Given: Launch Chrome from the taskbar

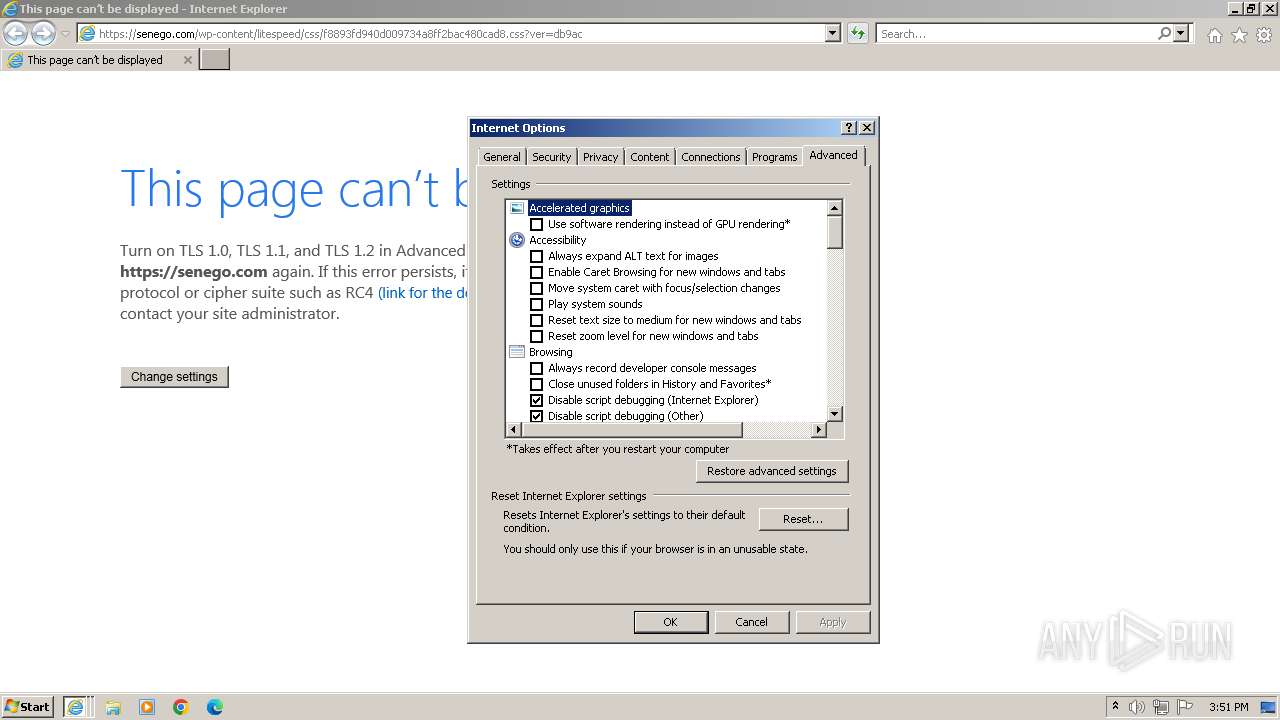Looking at the screenshot, I should (x=181, y=707).
